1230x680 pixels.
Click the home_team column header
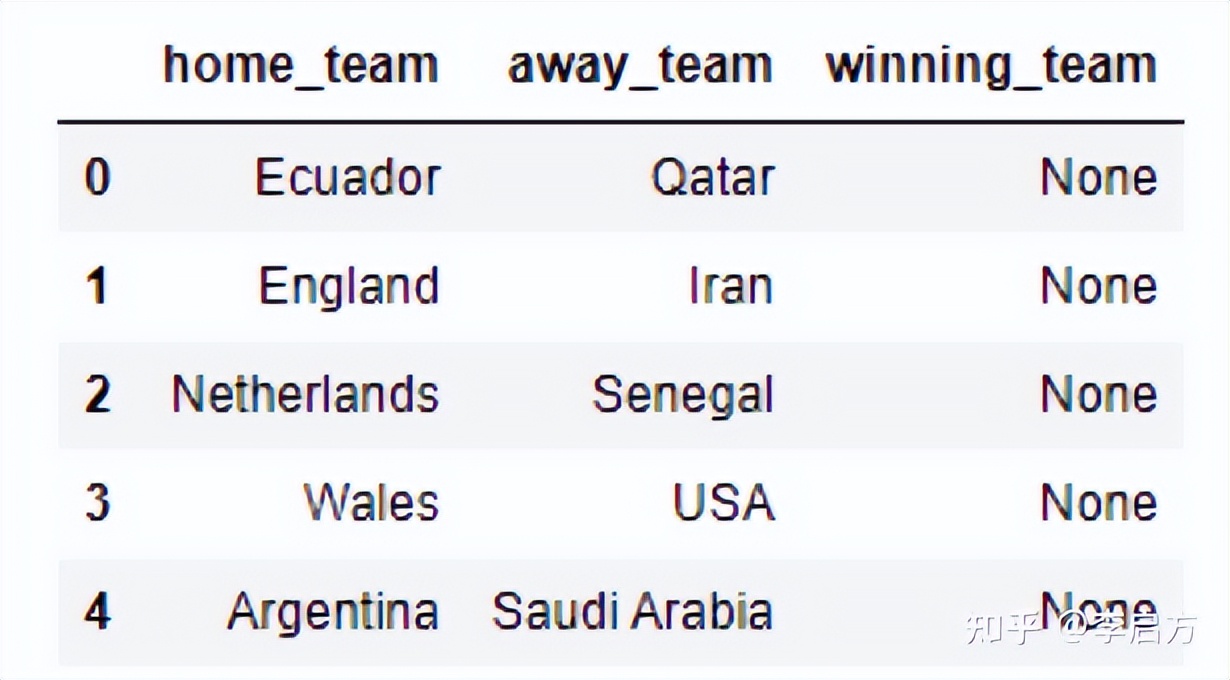pyautogui.click(x=300, y=66)
